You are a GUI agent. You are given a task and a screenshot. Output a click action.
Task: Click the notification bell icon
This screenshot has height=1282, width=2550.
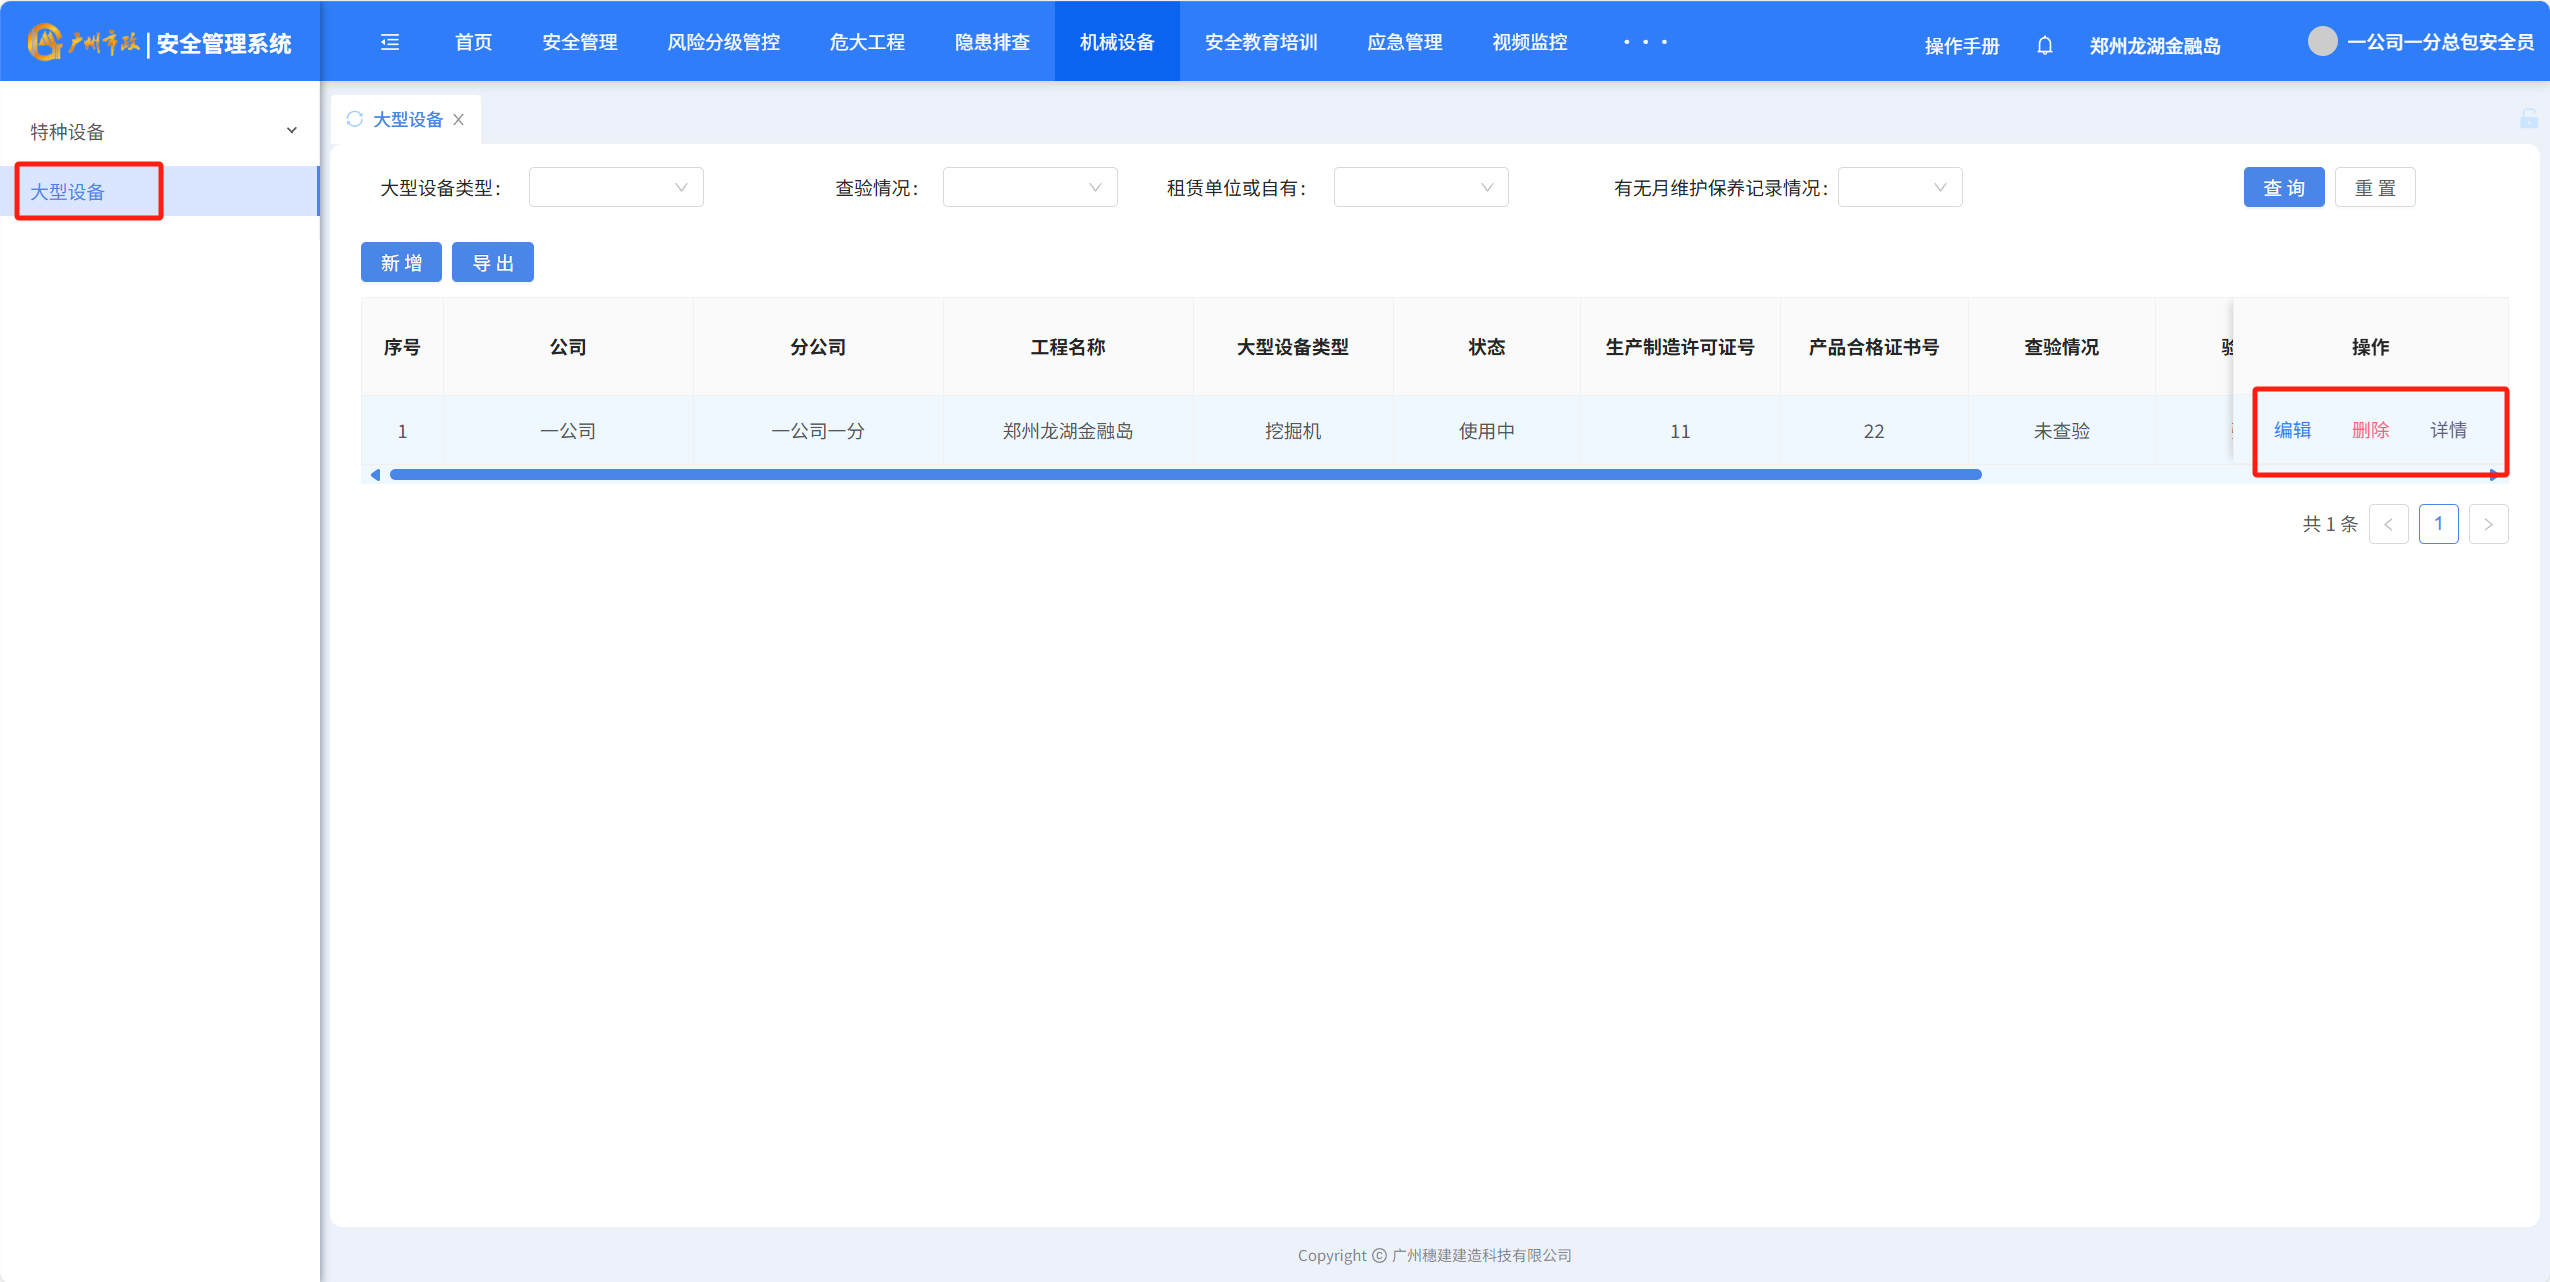2044,45
